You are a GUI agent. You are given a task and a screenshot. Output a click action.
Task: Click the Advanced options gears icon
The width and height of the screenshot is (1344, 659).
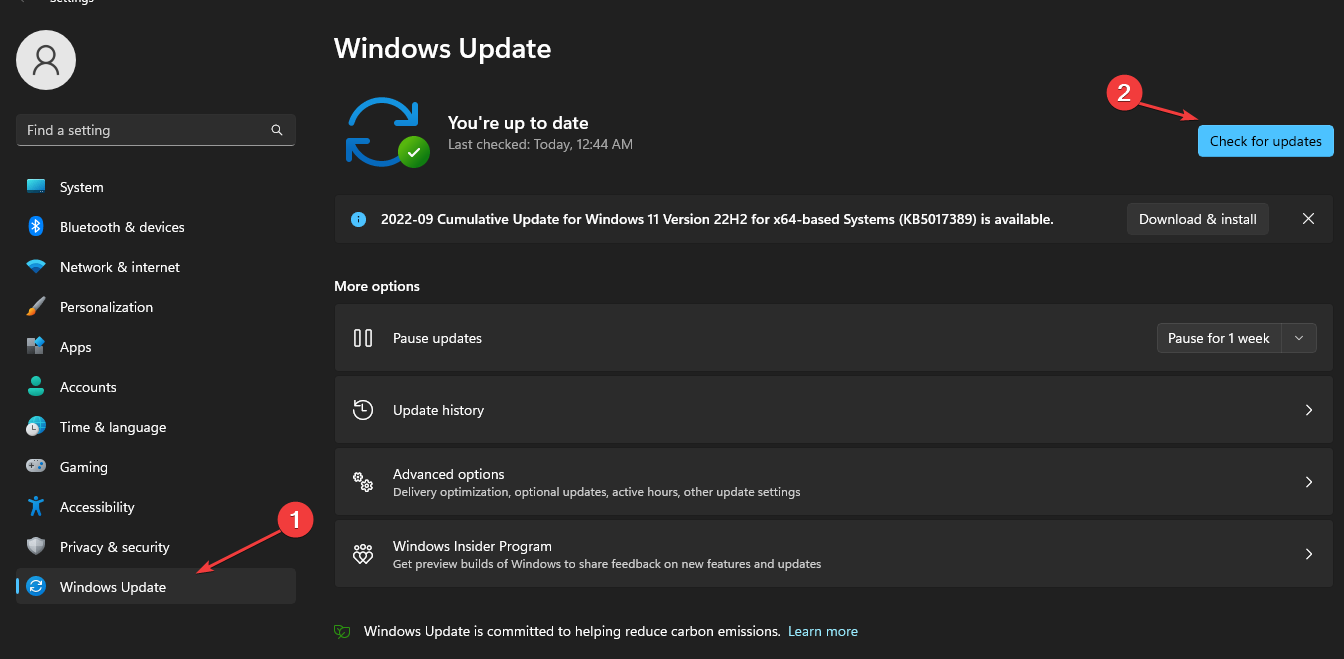click(x=363, y=482)
